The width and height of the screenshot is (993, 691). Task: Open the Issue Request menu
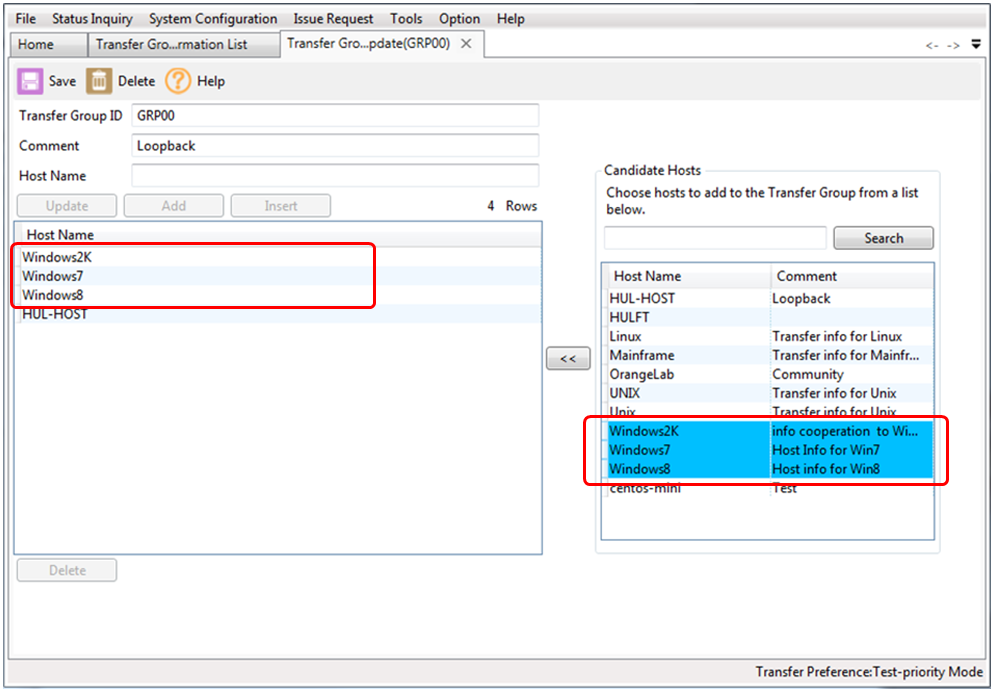tap(333, 18)
